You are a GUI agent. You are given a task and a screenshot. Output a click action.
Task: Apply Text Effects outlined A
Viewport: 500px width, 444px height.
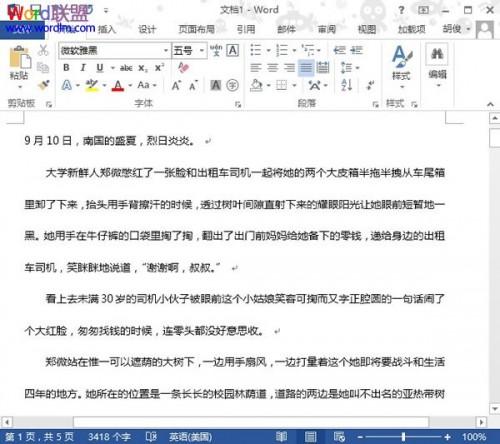click(67, 85)
